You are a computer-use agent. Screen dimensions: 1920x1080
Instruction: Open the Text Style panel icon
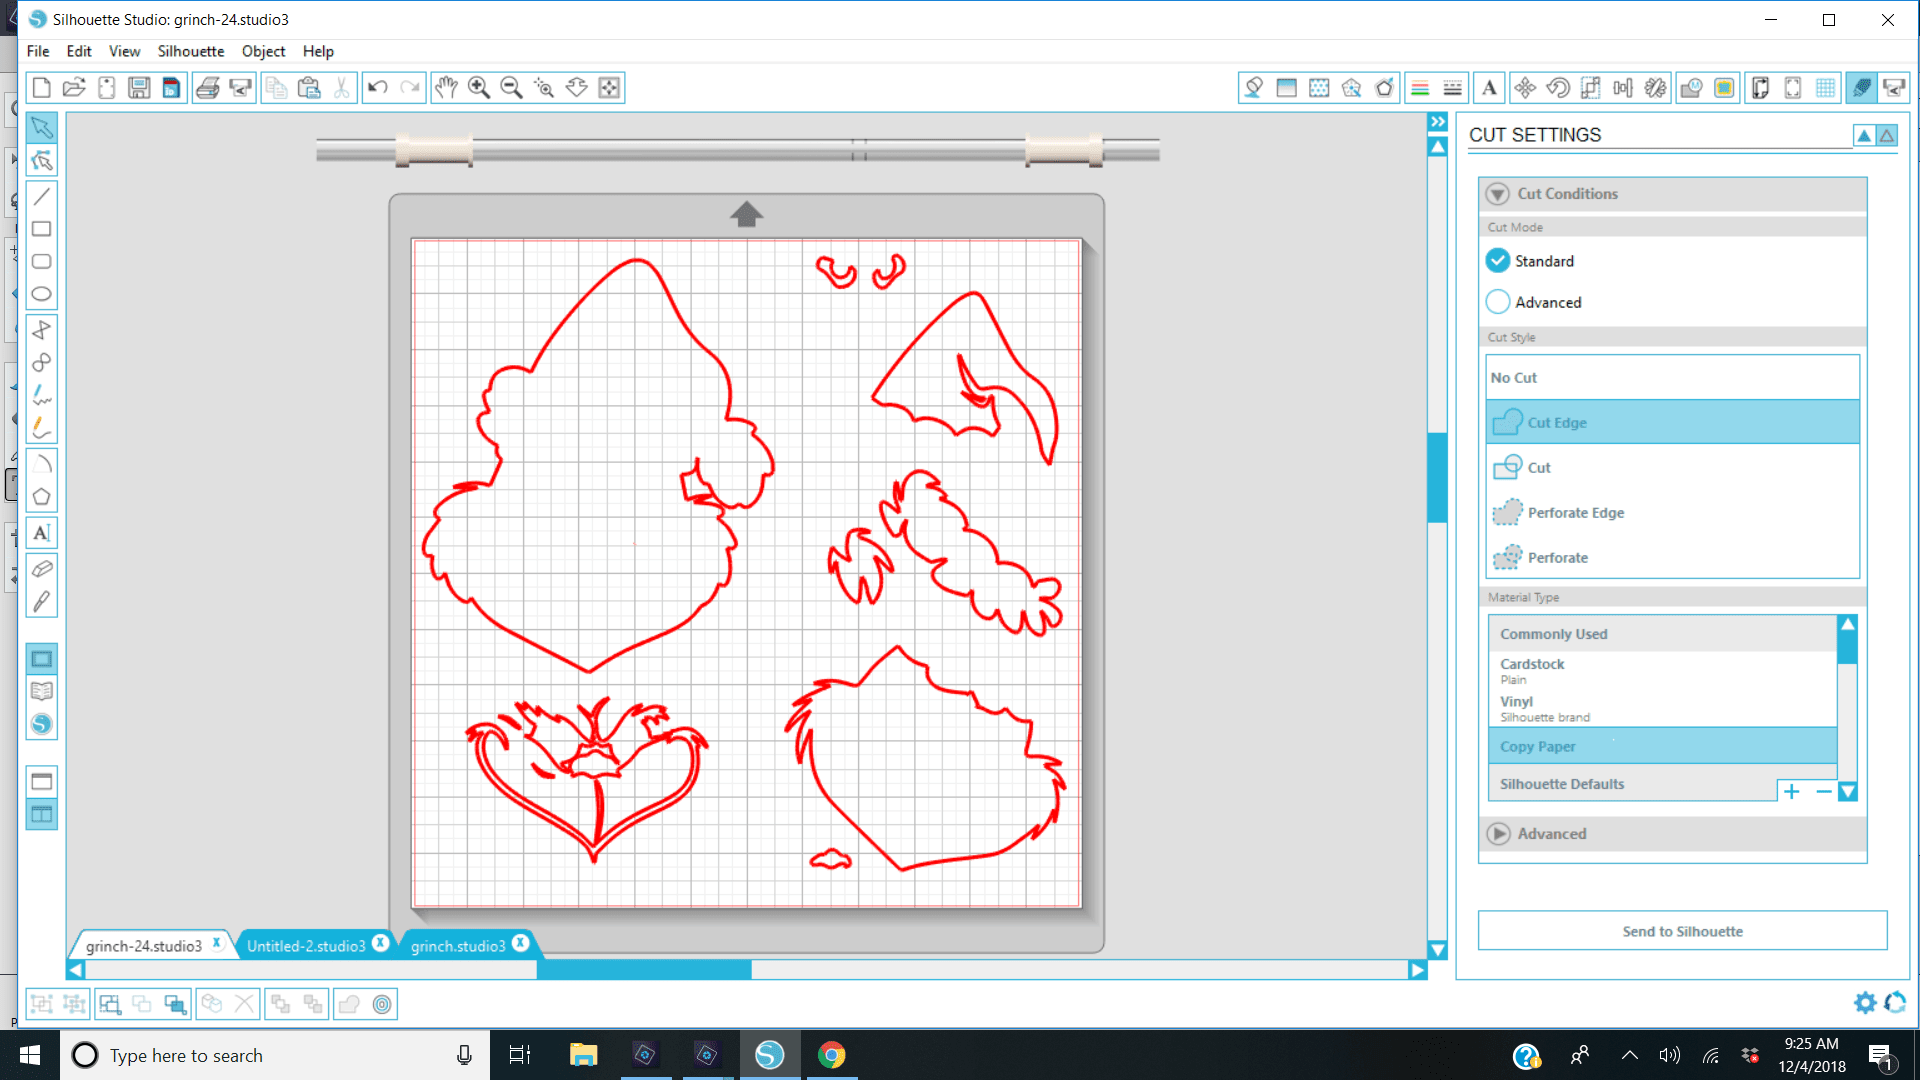click(x=1489, y=88)
